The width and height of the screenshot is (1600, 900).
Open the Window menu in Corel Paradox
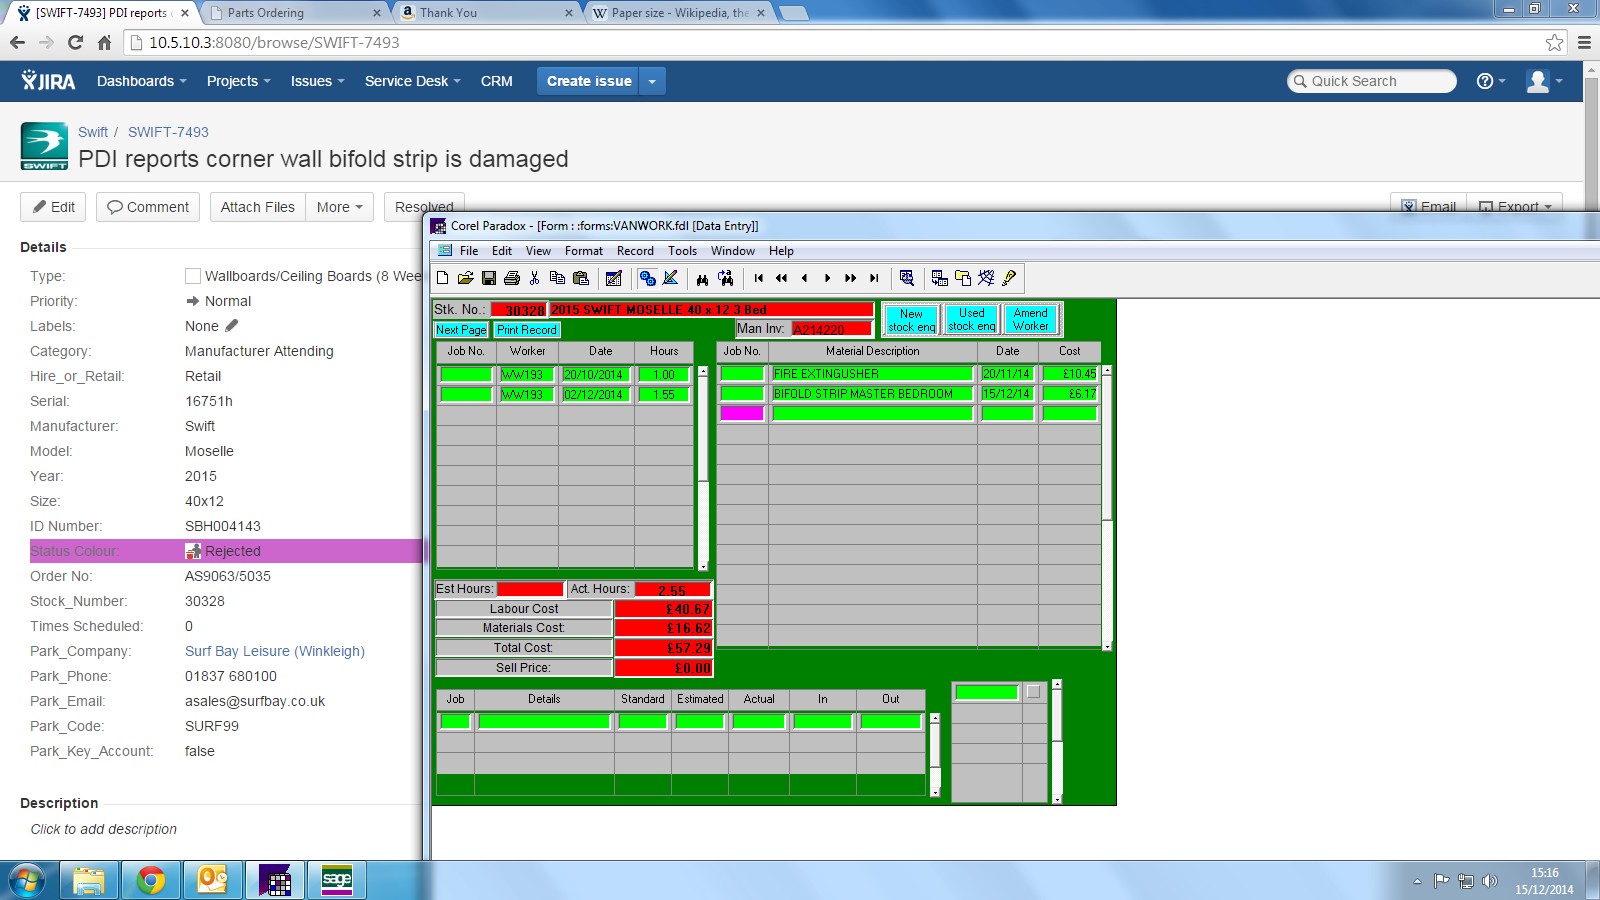(733, 251)
